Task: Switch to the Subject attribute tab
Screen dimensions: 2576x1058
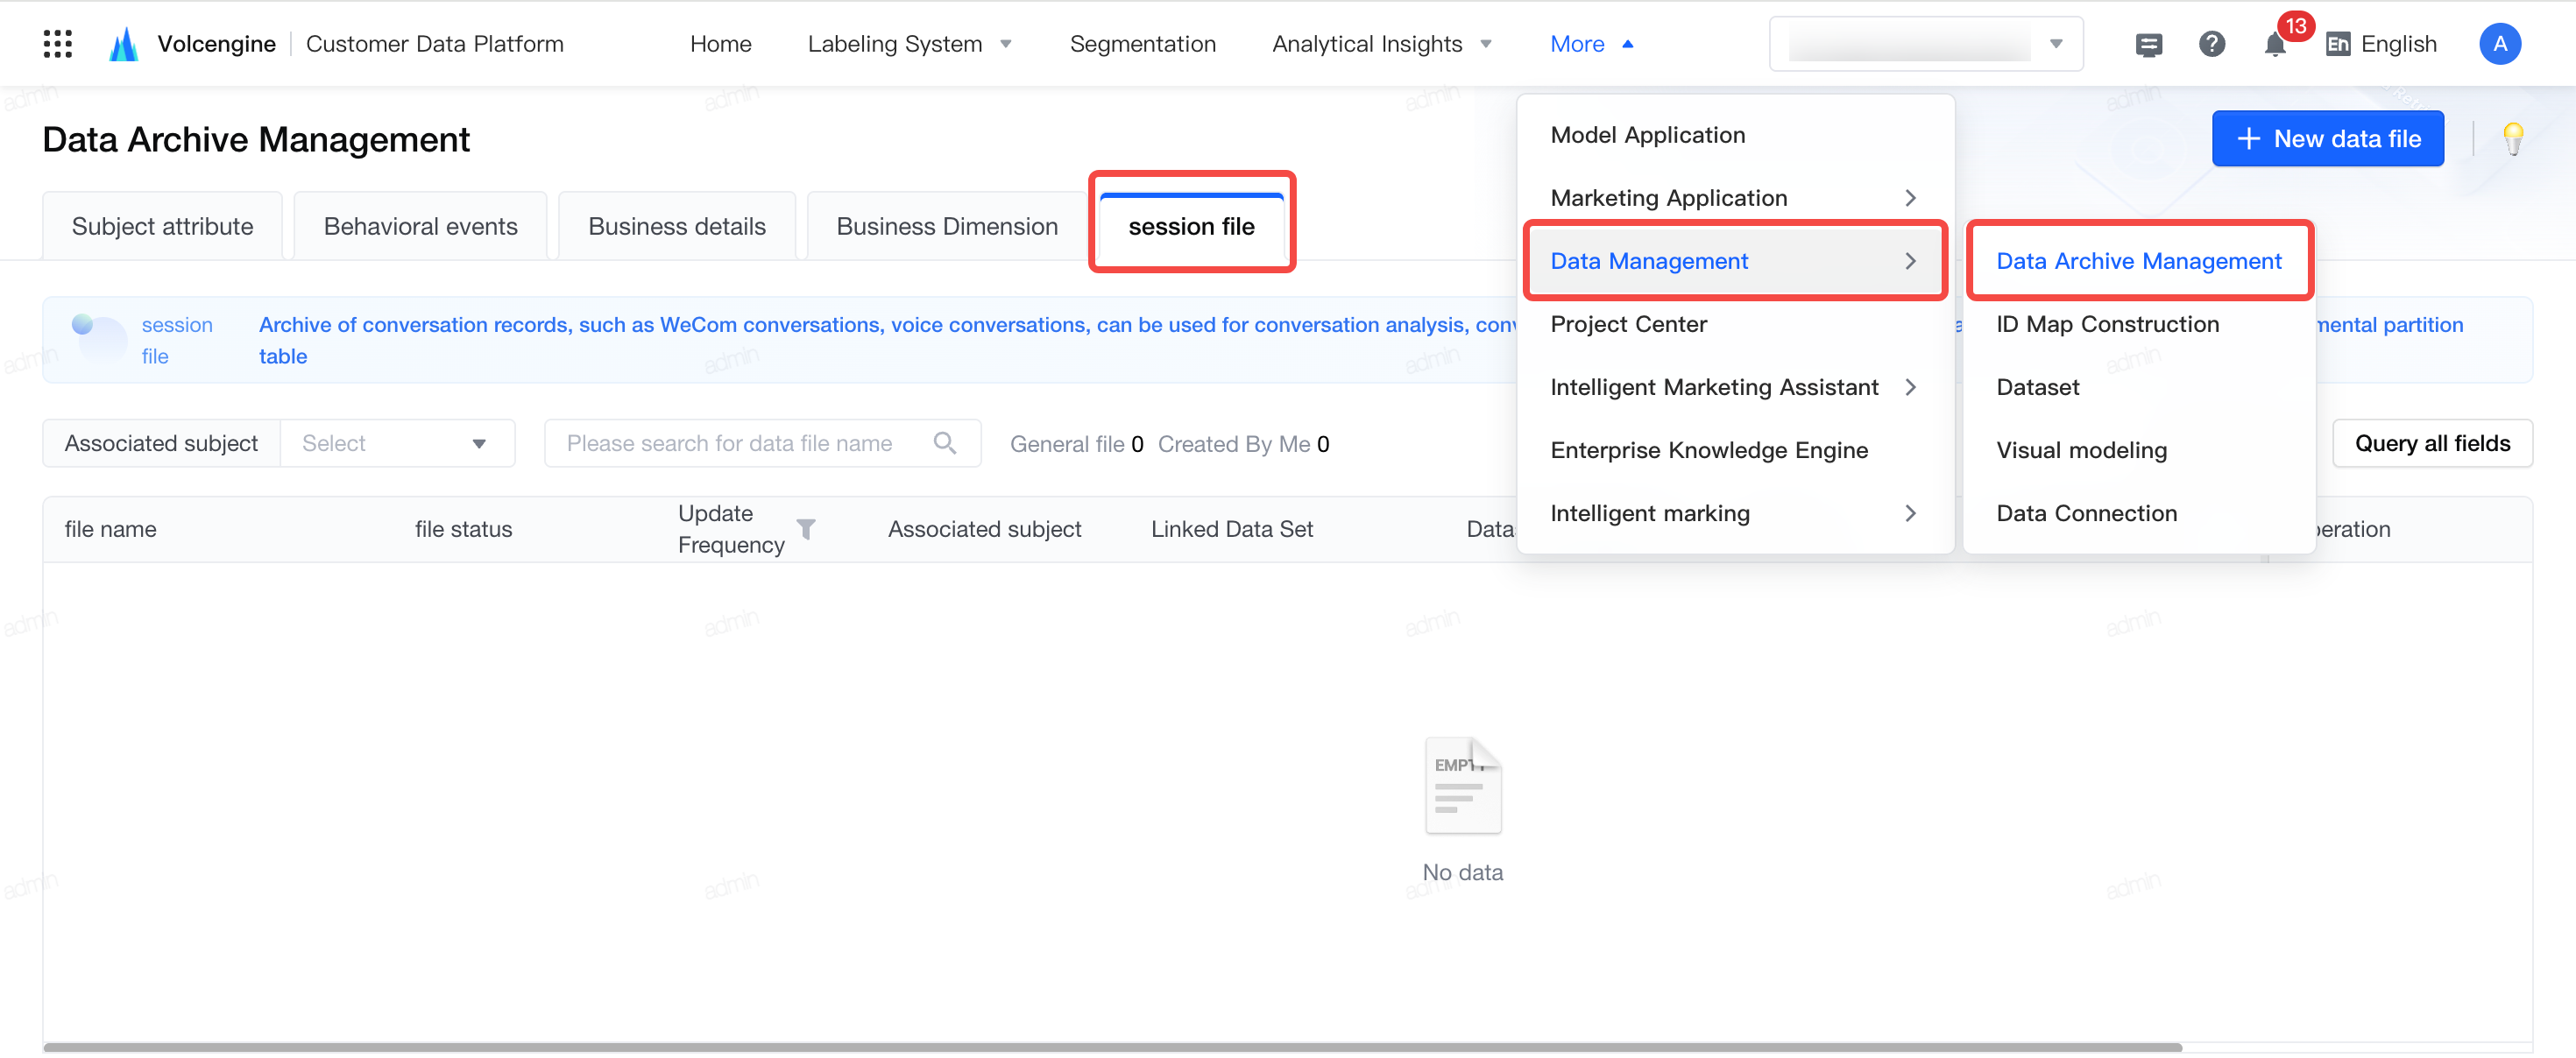Action: click(162, 227)
